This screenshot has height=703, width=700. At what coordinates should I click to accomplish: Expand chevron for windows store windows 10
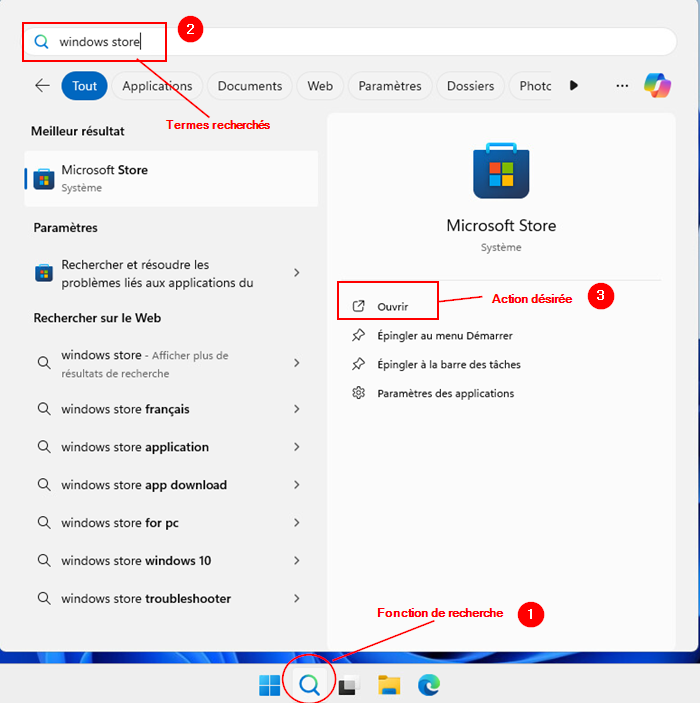click(x=296, y=560)
